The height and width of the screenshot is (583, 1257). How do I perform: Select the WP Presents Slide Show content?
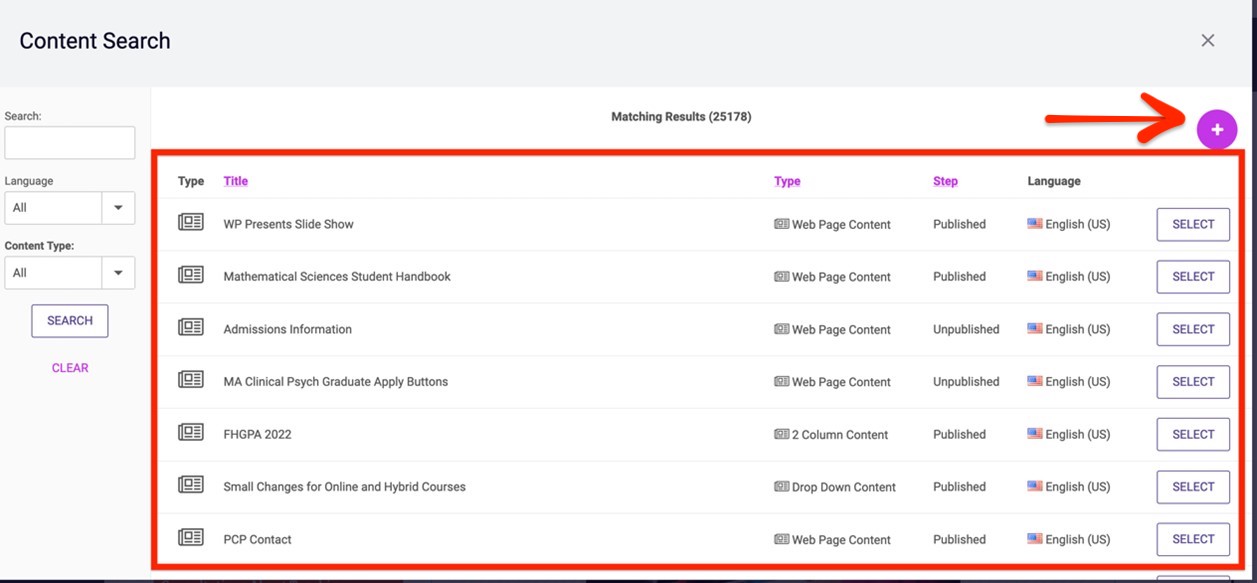coord(1193,224)
